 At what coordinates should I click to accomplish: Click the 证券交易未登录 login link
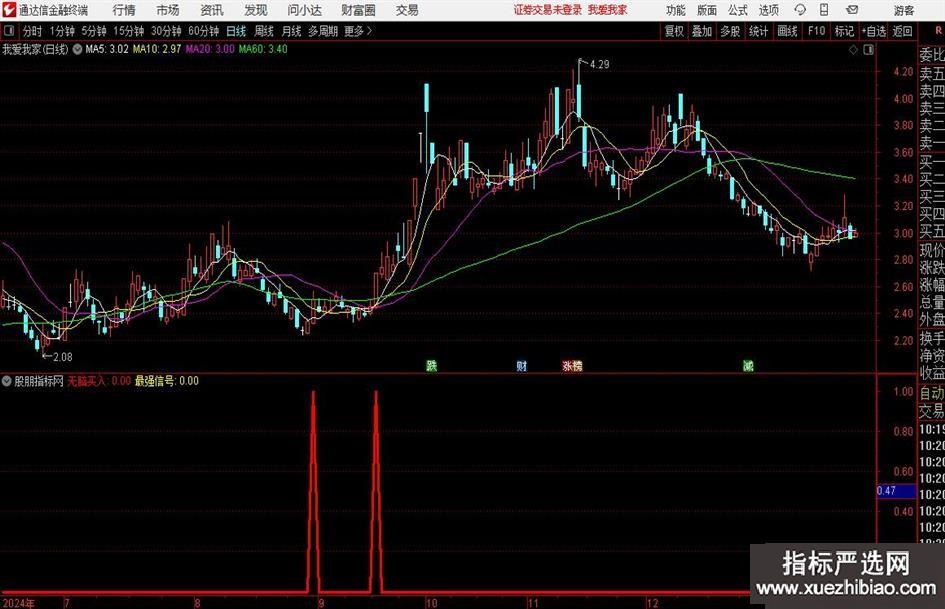click(x=547, y=10)
